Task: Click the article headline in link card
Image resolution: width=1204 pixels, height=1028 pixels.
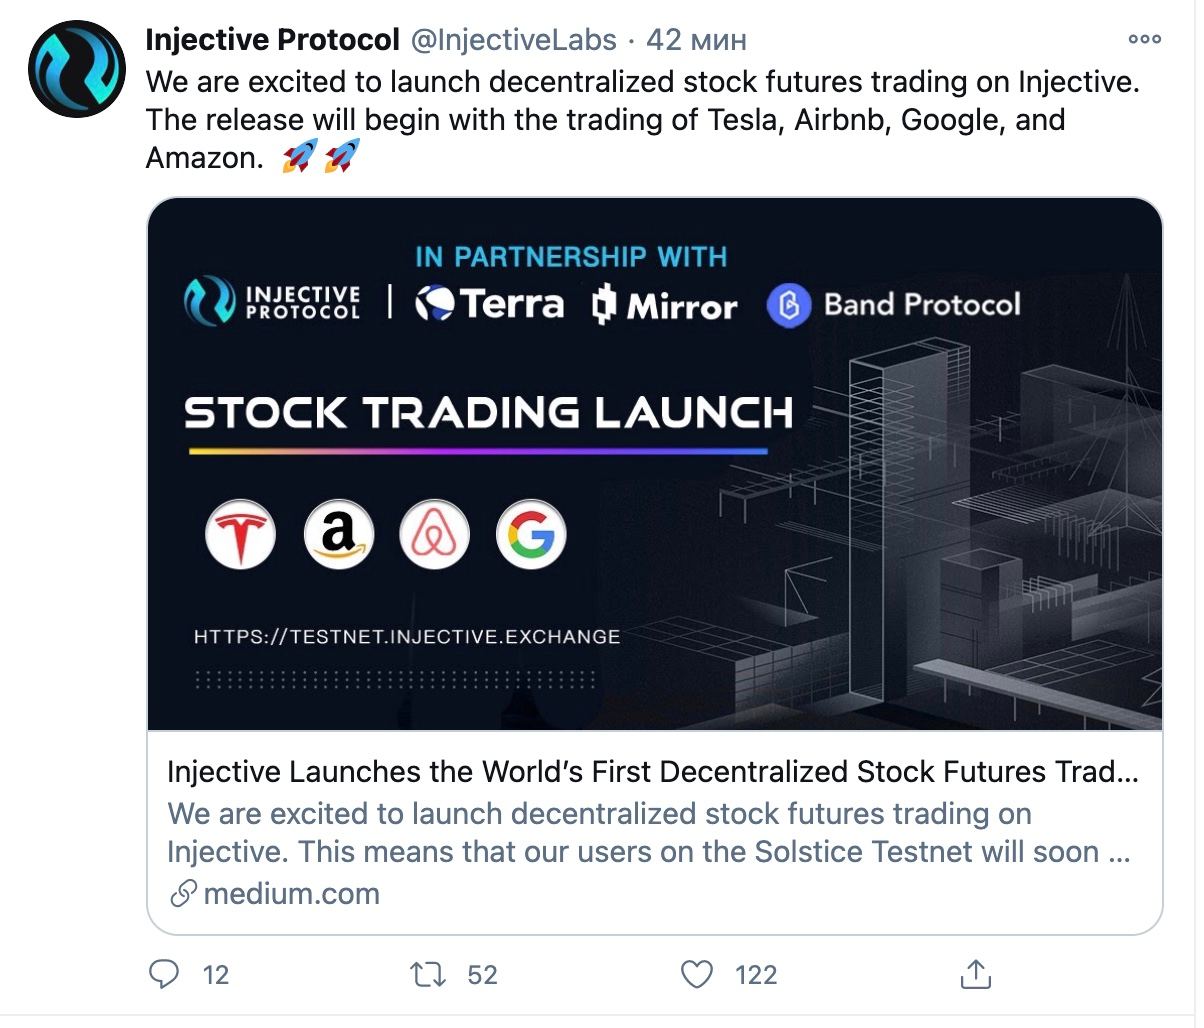Action: [652, 772]
